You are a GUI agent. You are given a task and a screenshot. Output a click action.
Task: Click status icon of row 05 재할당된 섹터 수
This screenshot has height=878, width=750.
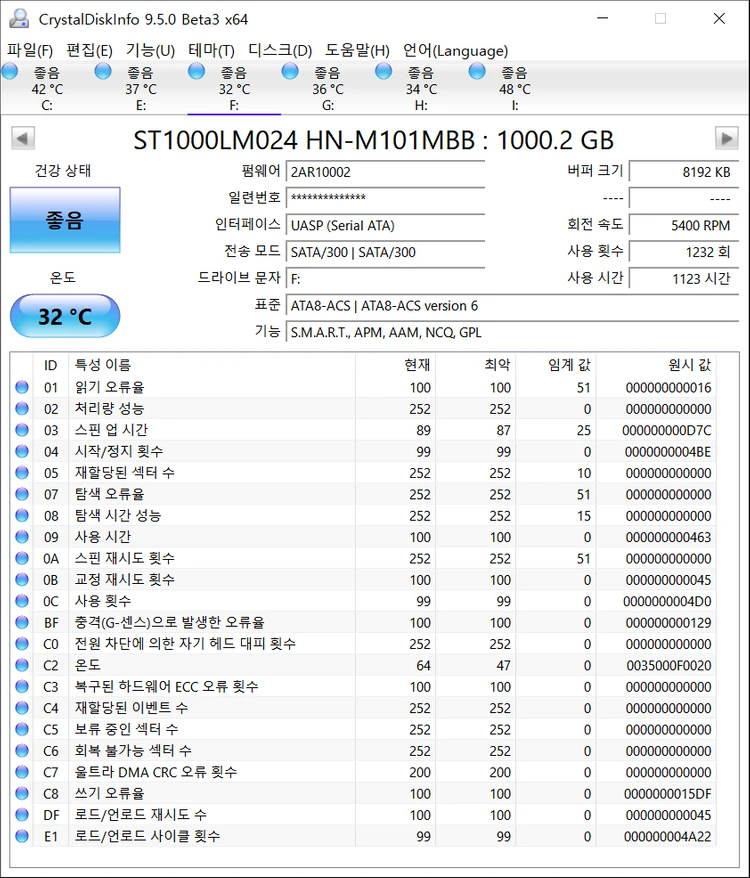[22, 473]
